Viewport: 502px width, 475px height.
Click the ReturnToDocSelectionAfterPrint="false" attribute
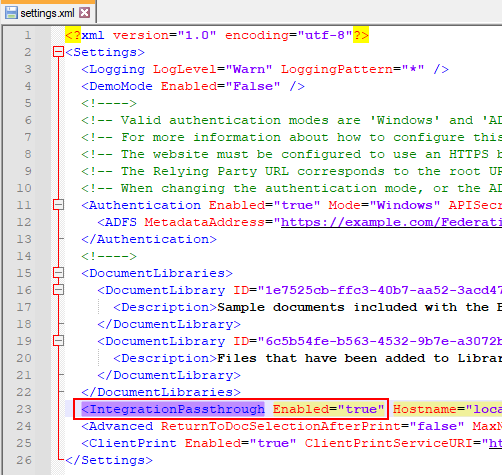[312, 426]
